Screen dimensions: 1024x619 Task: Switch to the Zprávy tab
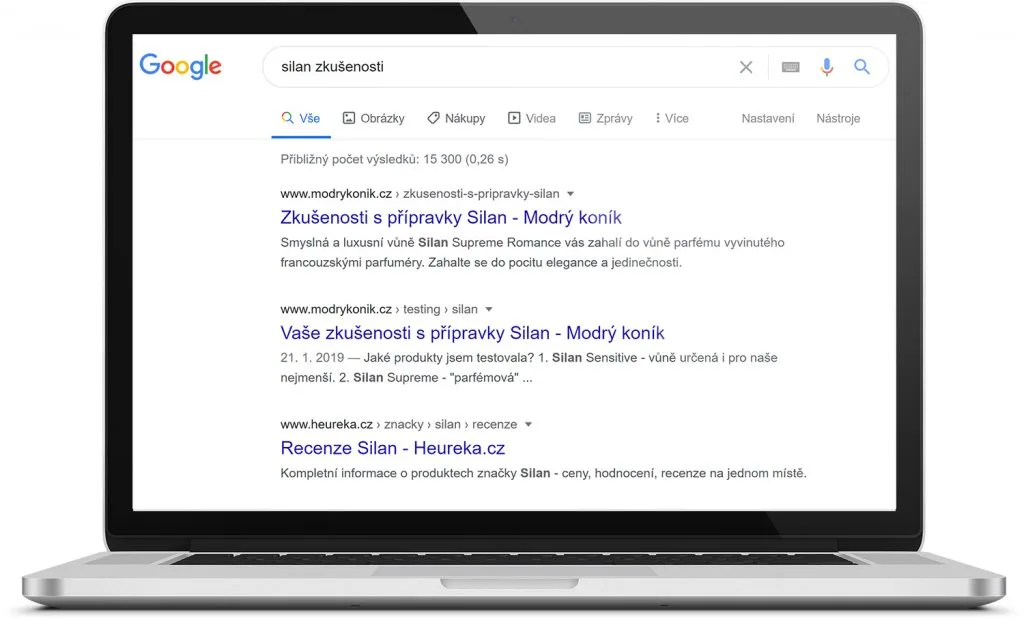(x=606, y=118)
